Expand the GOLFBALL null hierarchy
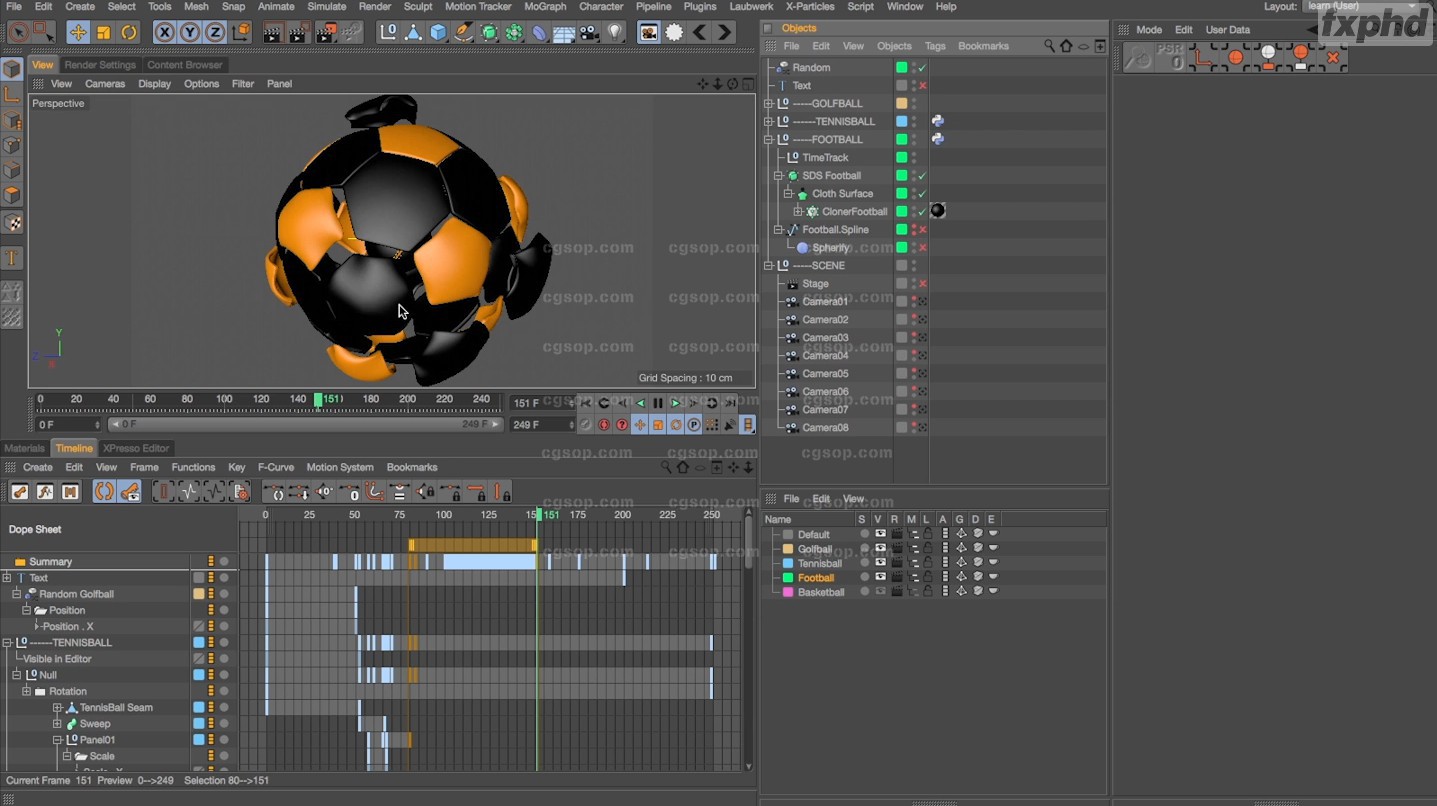The image size is (1437, 806). click(x=768, y=104)
